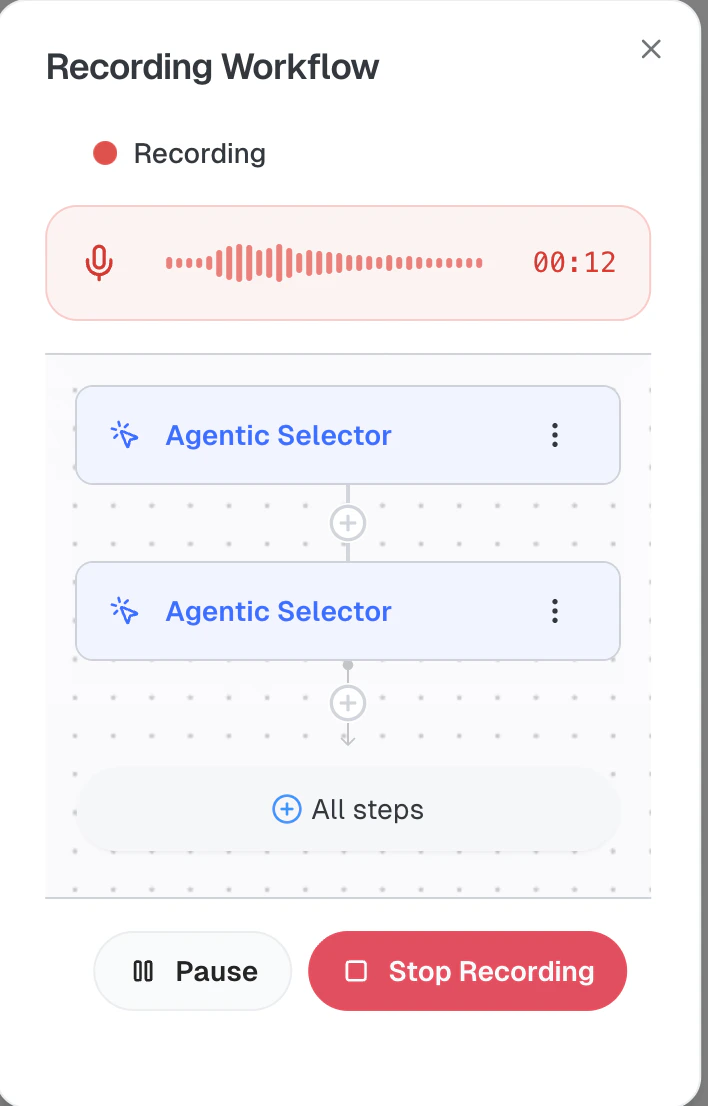Open the second Agentic Selector kebab menu
Viewport: 708px width, 1106px height.
pyautogui.click(x=555, y=611)
